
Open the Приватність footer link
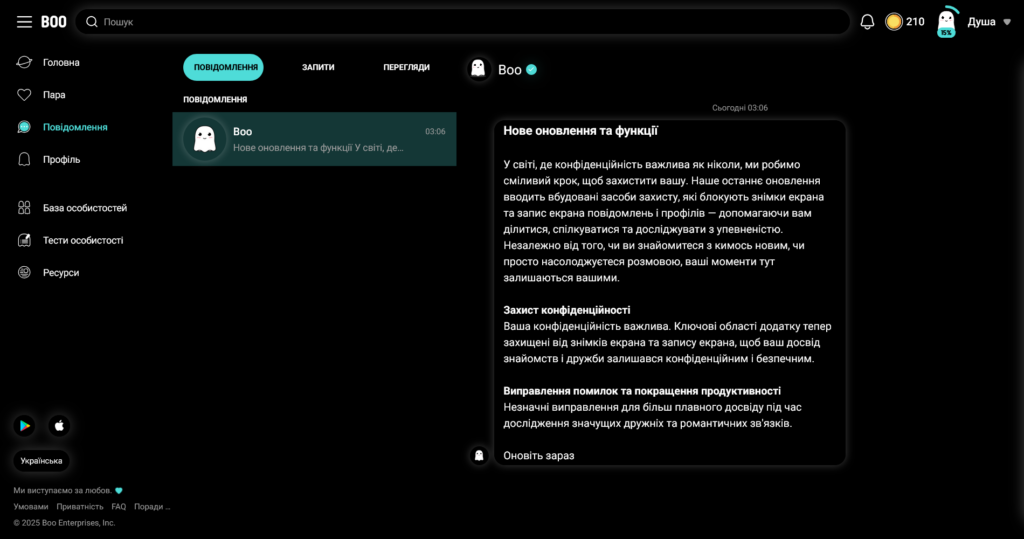click(80, 507)
